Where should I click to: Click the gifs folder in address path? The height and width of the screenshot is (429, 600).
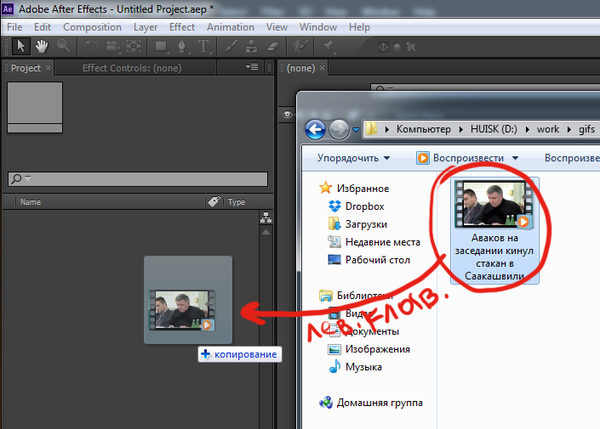(586, 129)
